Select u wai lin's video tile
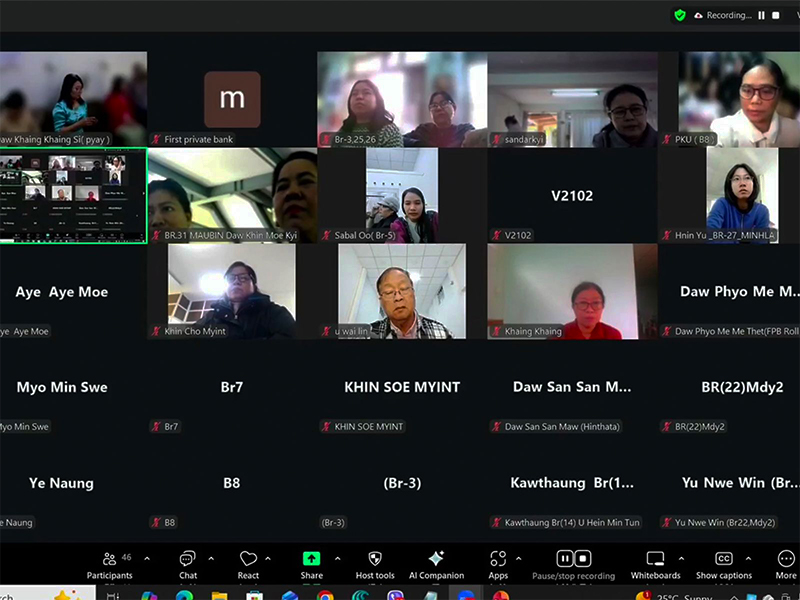 click(x=402, y=291)
